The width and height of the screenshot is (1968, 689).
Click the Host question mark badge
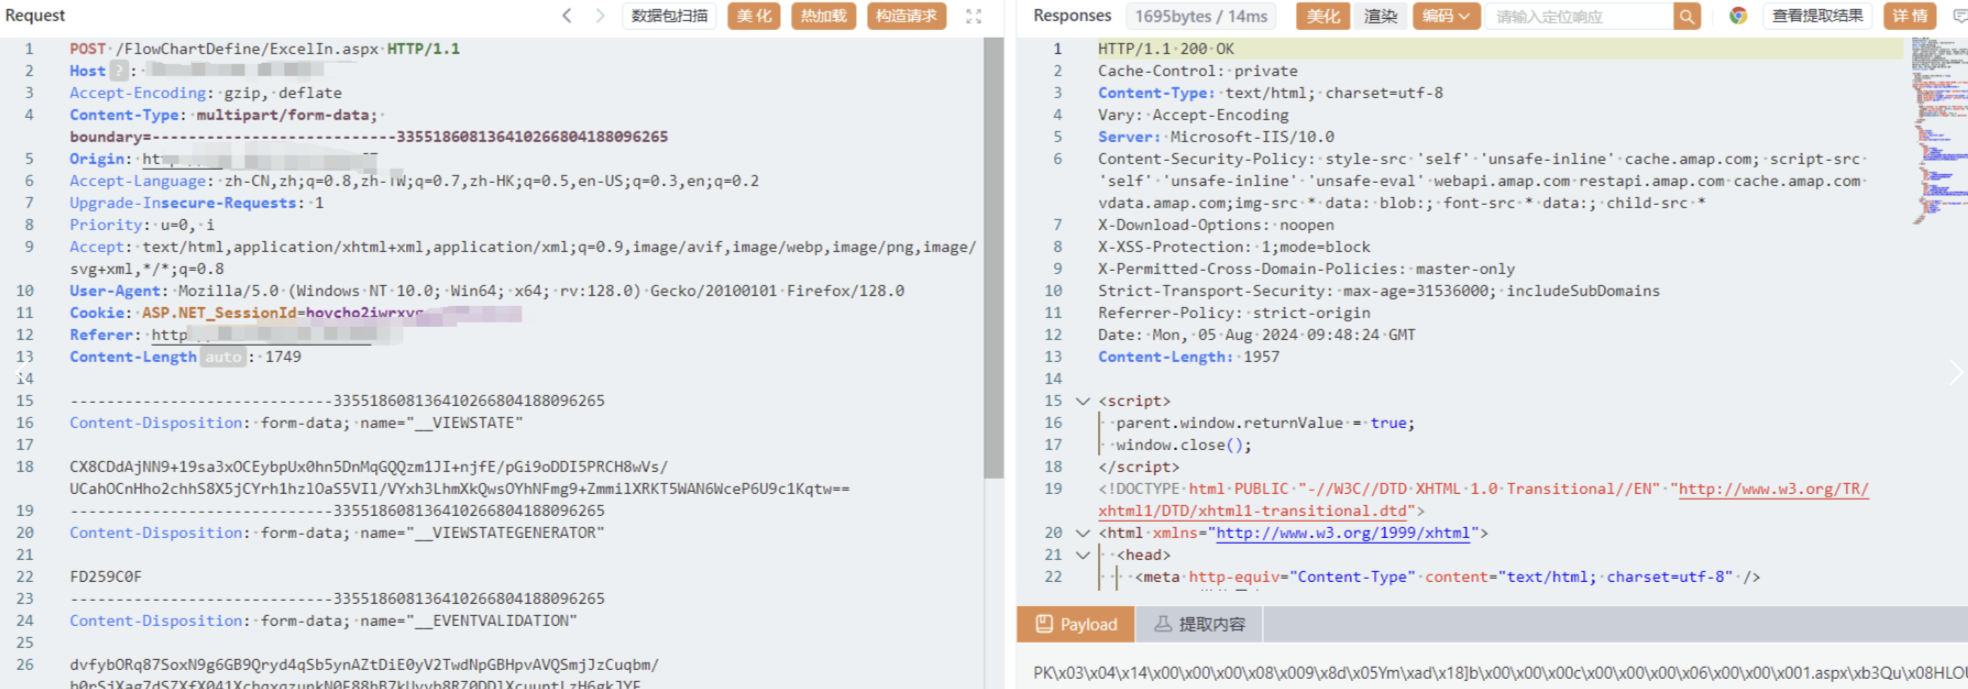pos(119,70)
